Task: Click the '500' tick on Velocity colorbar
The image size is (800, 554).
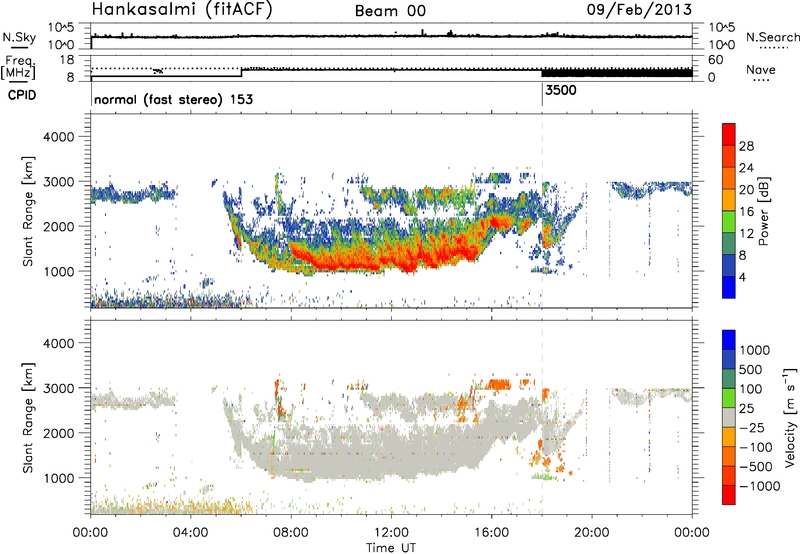Action: tap(753, 369)
